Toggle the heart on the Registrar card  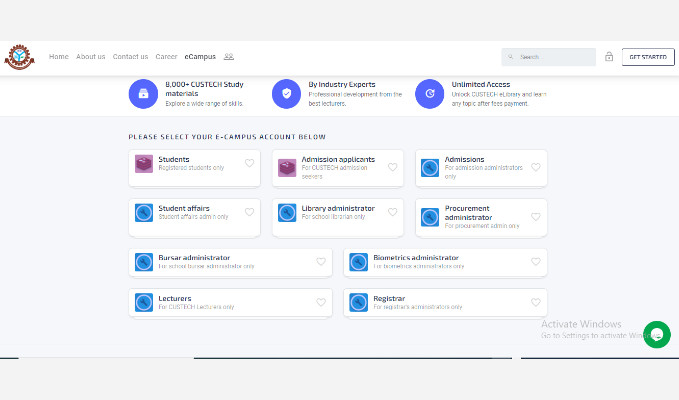[535, 302]
